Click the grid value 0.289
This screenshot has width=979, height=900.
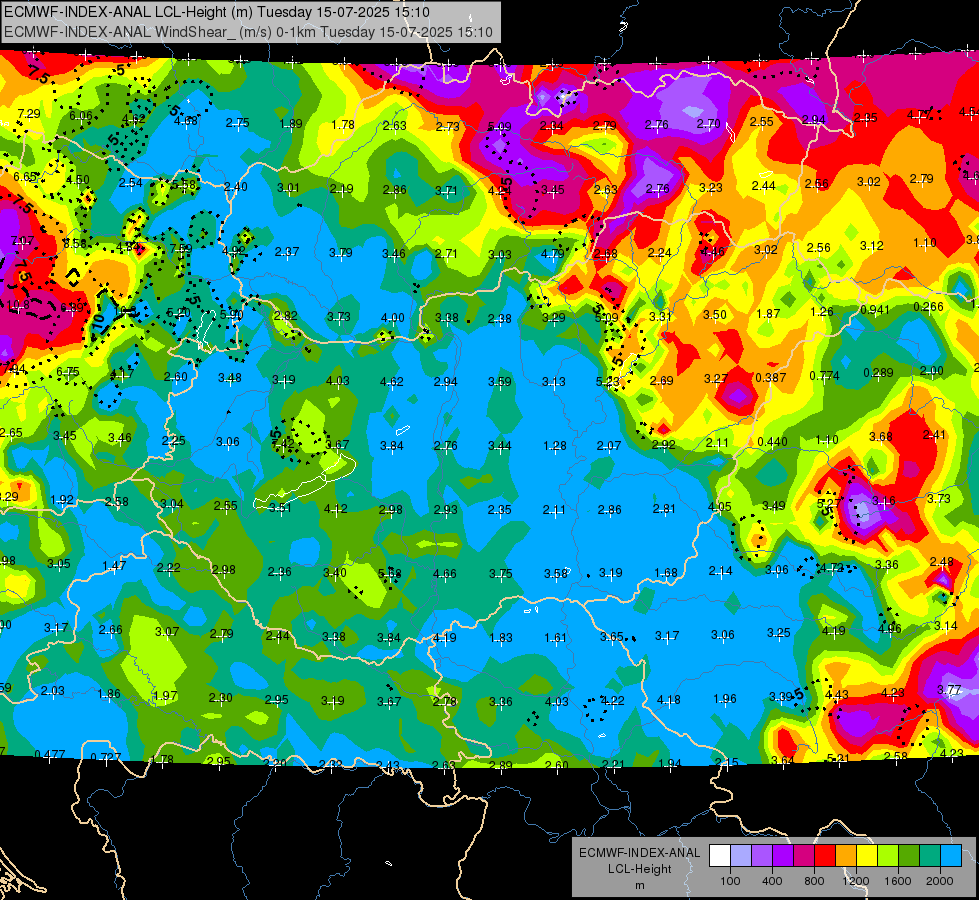pyautogui.click(x=878, y=373)
